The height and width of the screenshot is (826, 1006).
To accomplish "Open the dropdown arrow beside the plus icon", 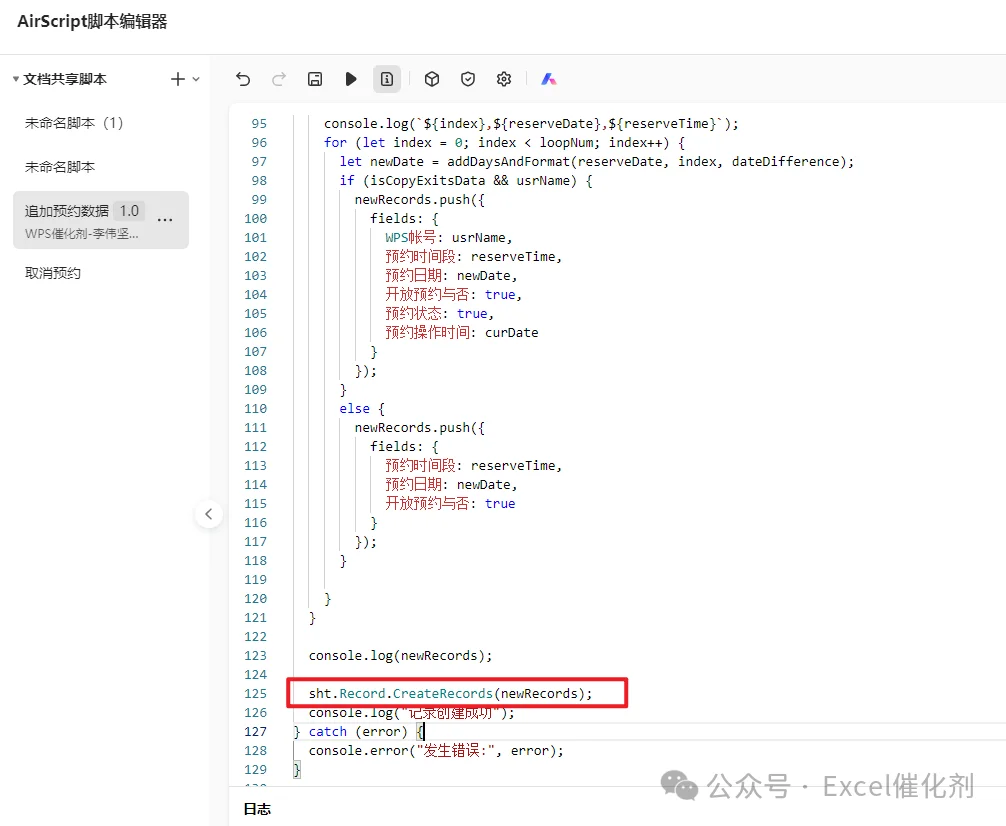I will tap(196, 80).
